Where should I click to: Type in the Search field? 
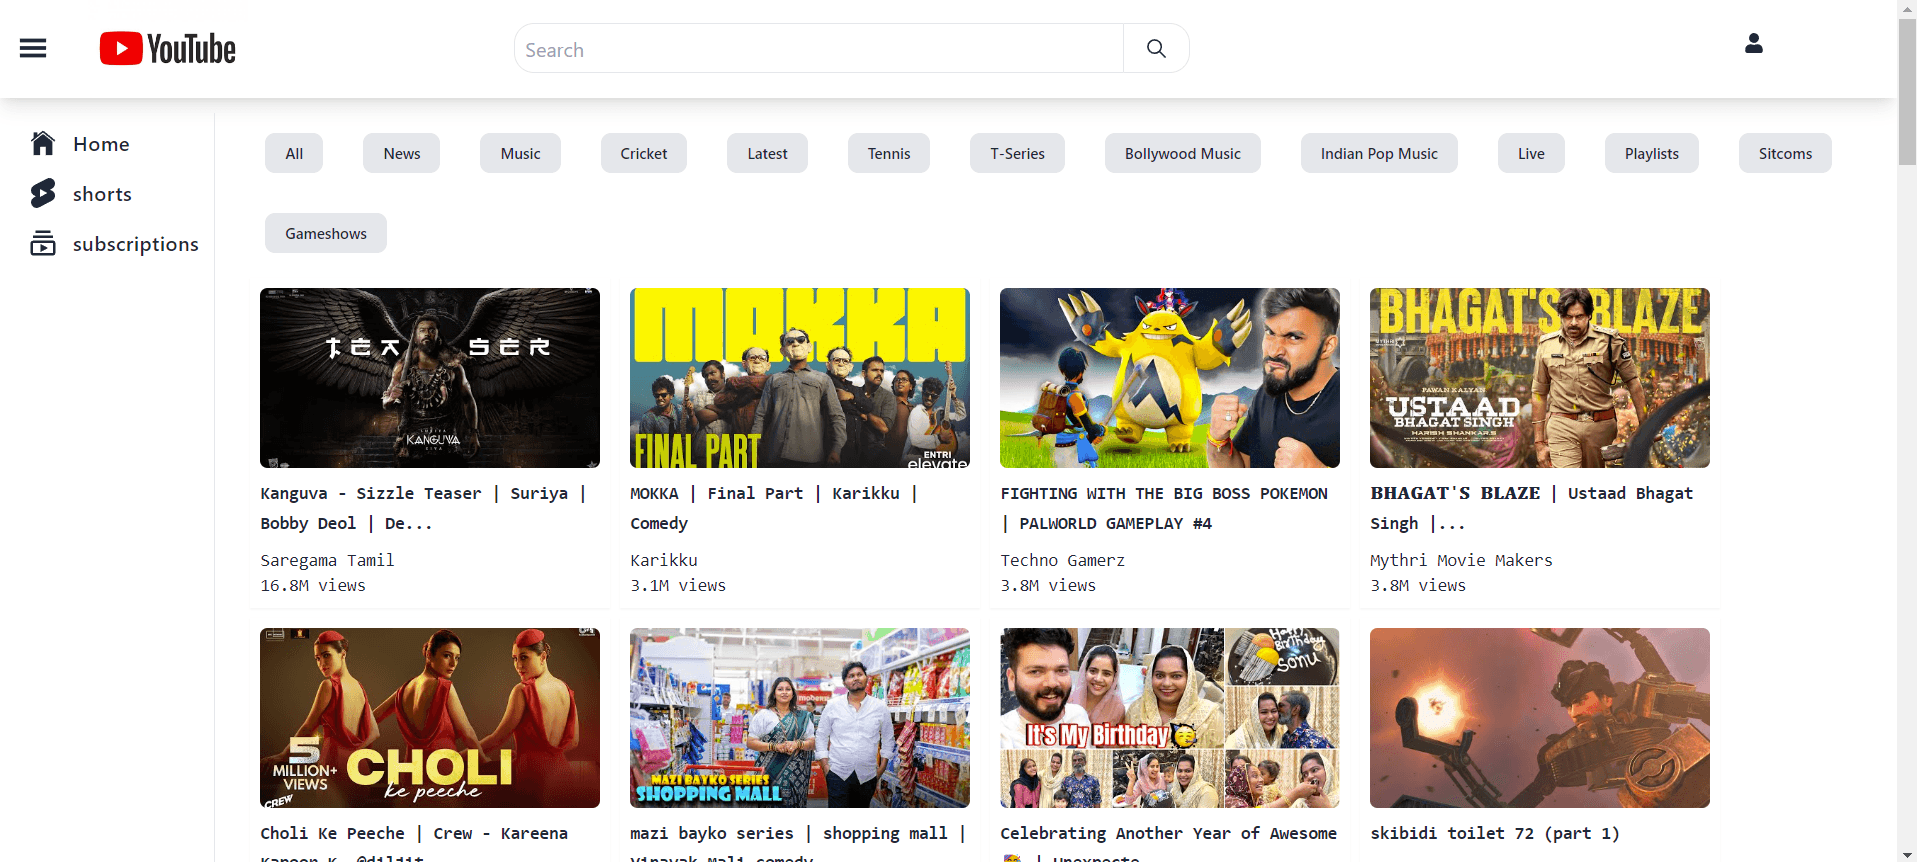coord(820,49)
